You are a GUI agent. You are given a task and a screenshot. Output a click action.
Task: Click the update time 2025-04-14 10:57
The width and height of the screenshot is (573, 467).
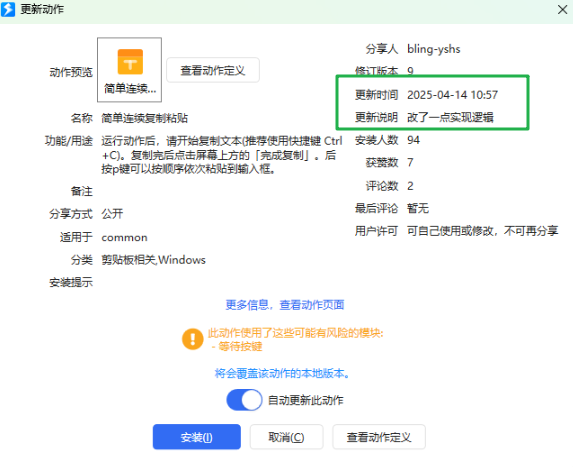click(x=452, y=95)
